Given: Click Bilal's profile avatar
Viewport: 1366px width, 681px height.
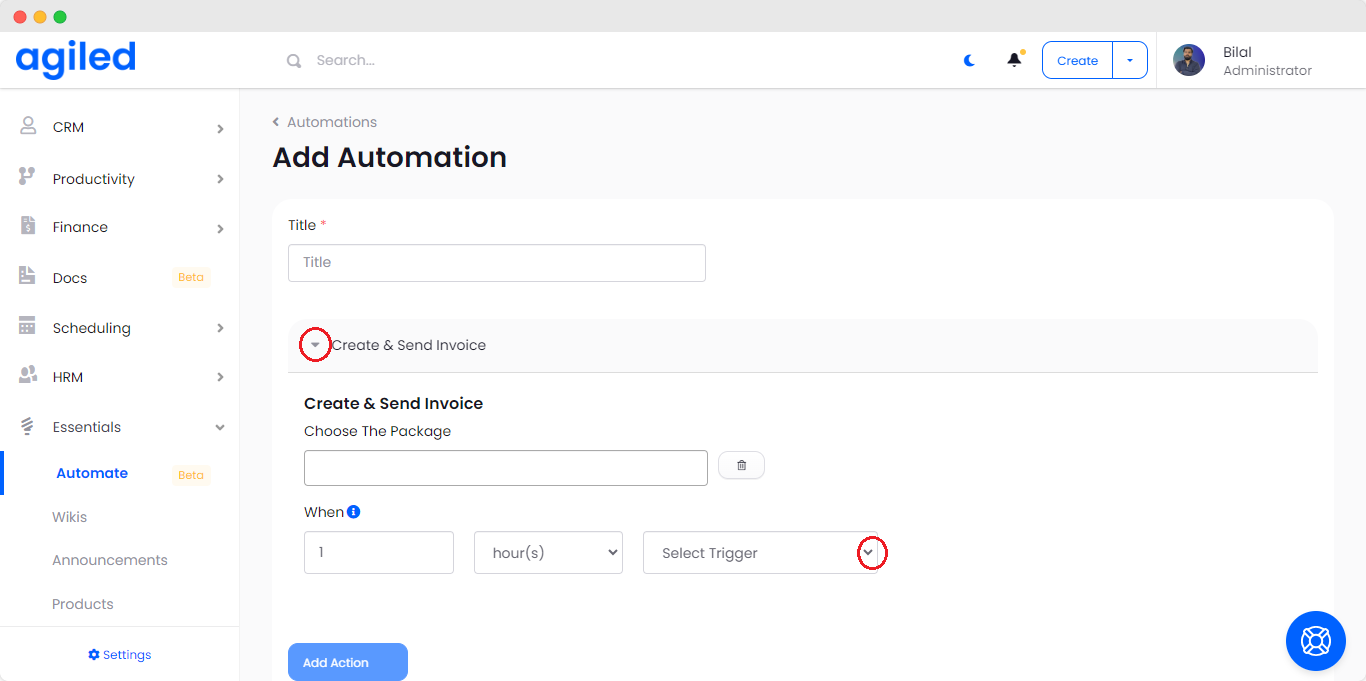Looking at the screenshot, I should pos(1189,60).
